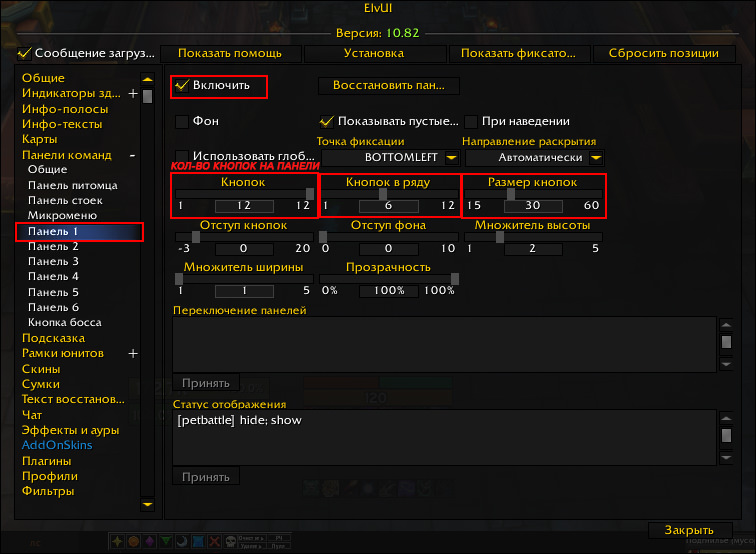Click the Установка button
The height and width of the screenshot is (554, 756).
click(x=374, y=54)
